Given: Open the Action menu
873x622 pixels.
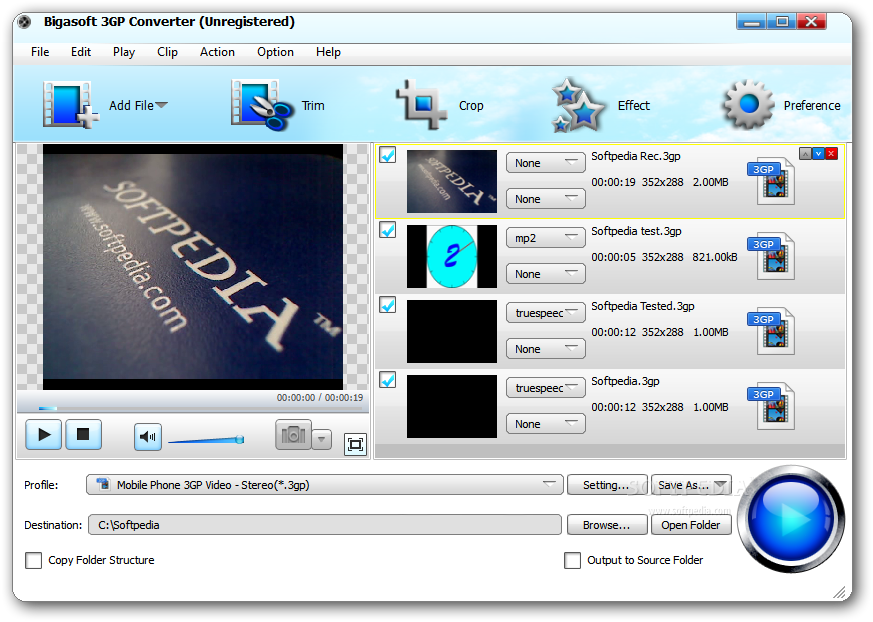Looking at the screenshot, I should click(217, 52).
